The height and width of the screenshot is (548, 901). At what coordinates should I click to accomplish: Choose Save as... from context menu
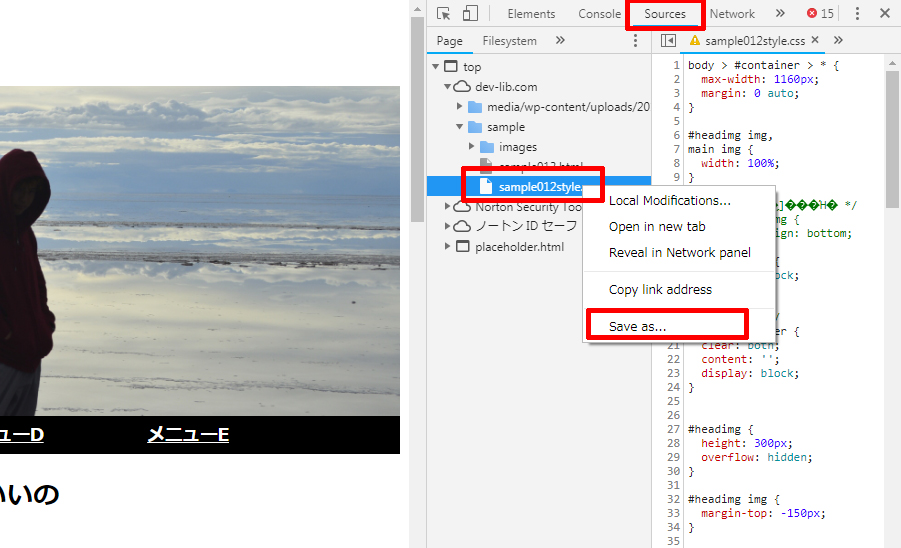point(637,326)
